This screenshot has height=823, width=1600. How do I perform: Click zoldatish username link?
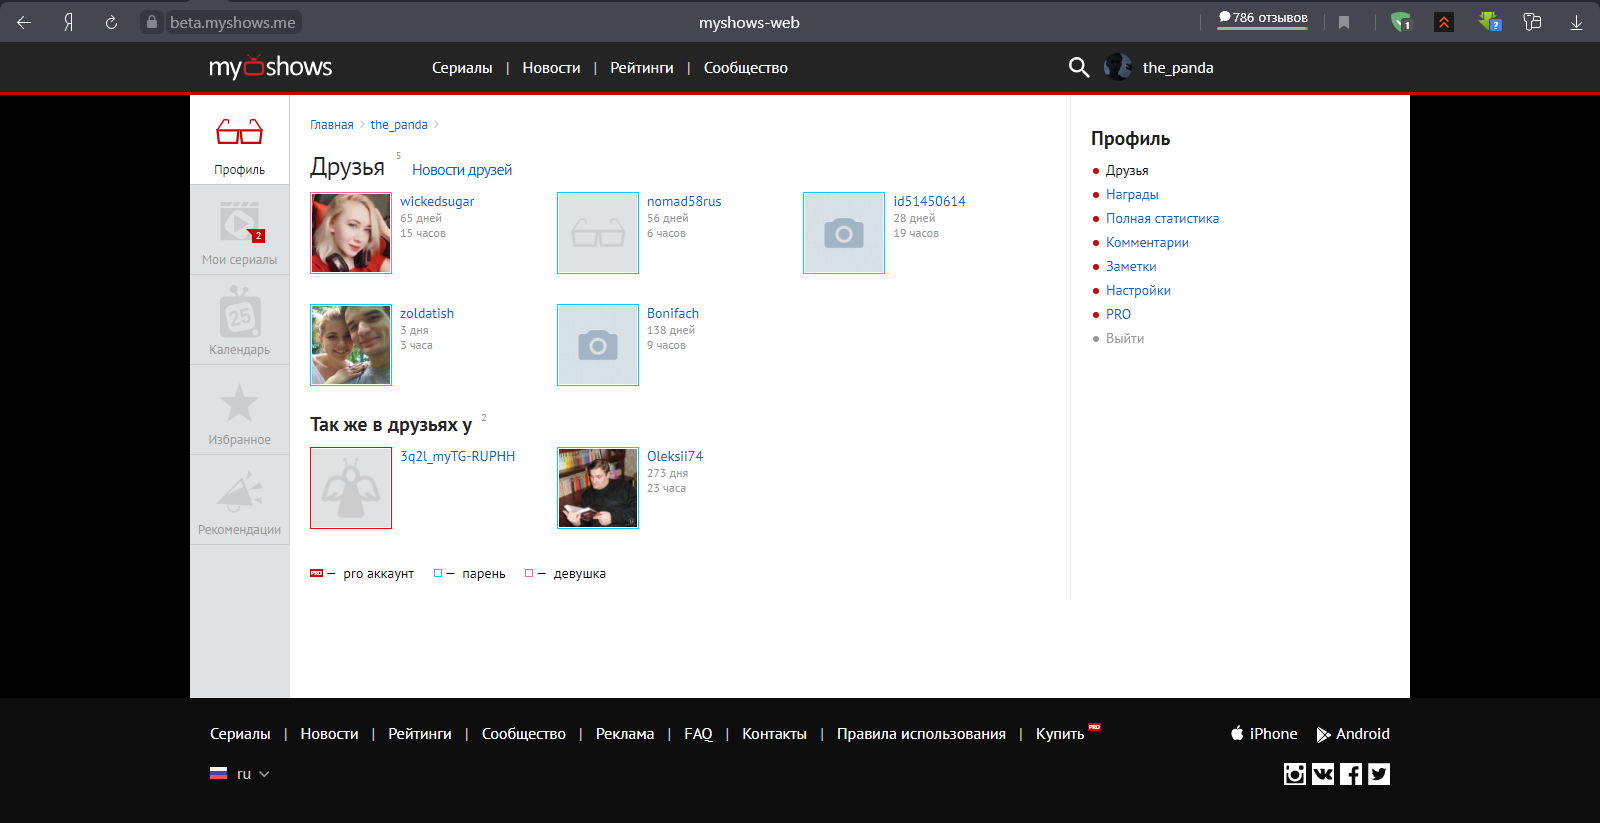(427, 313)
